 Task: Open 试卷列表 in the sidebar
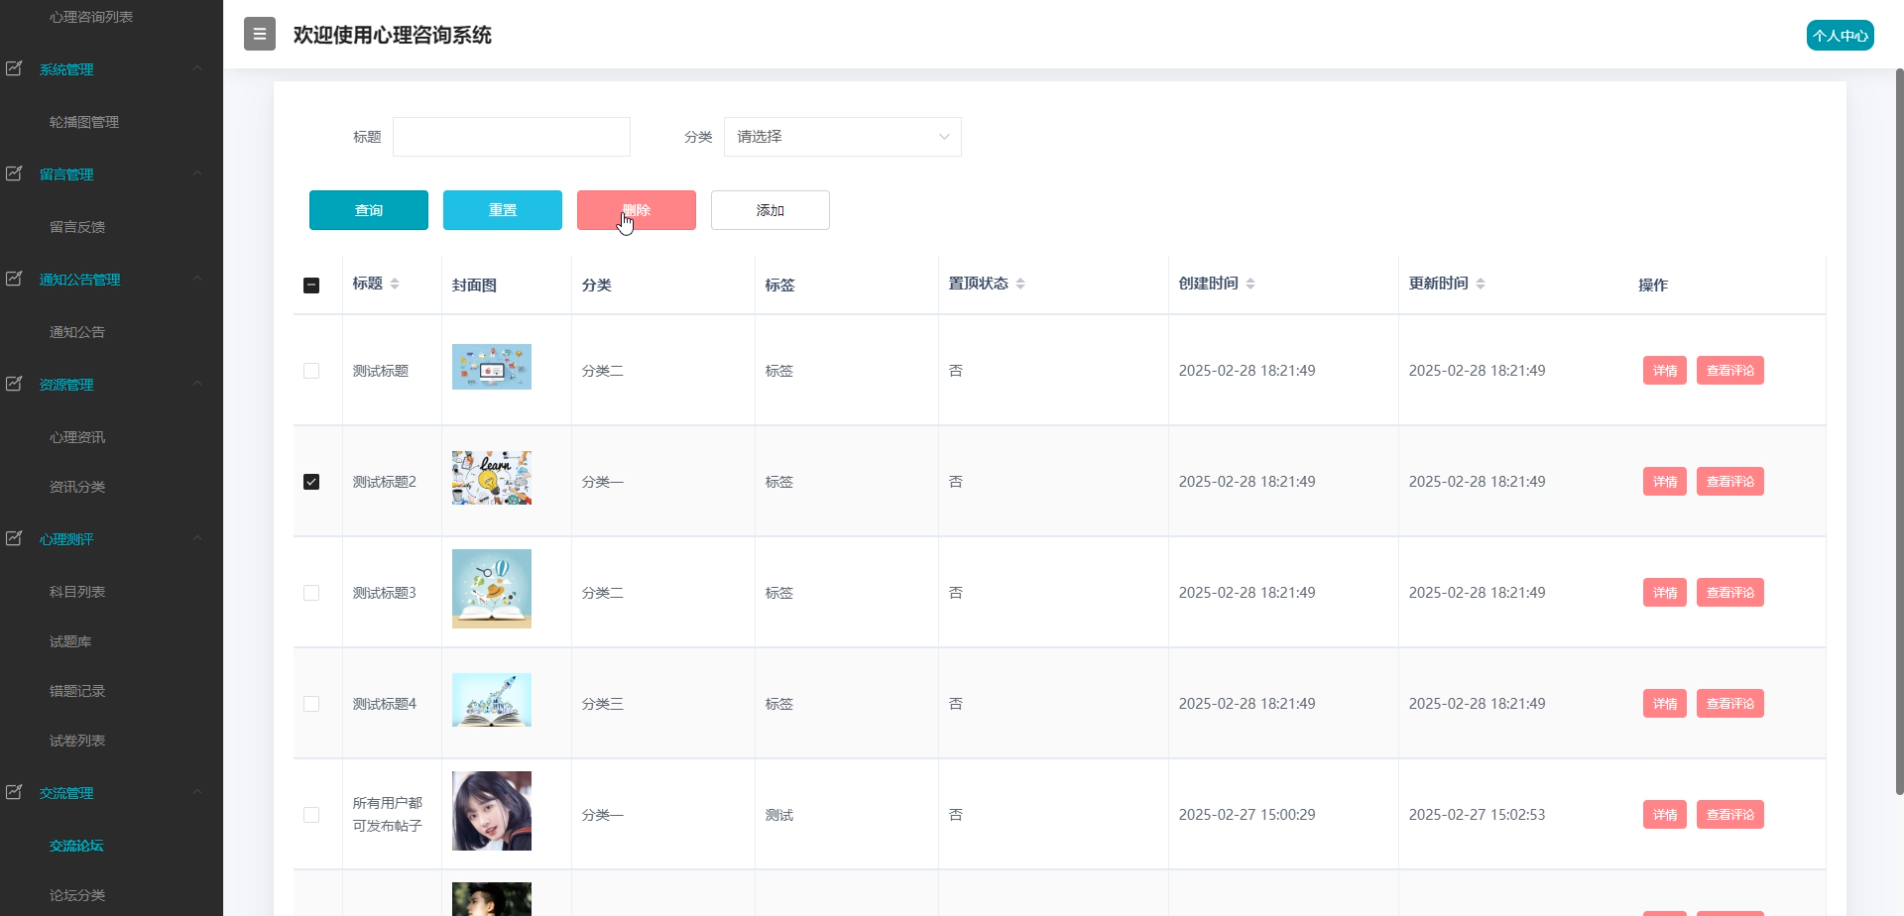tap(77, 741)
